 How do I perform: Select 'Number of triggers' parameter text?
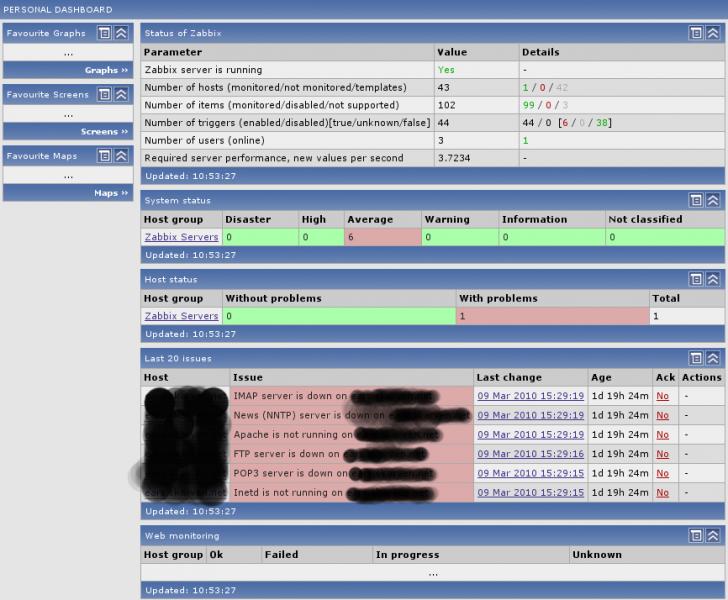[x=287, y=123]
